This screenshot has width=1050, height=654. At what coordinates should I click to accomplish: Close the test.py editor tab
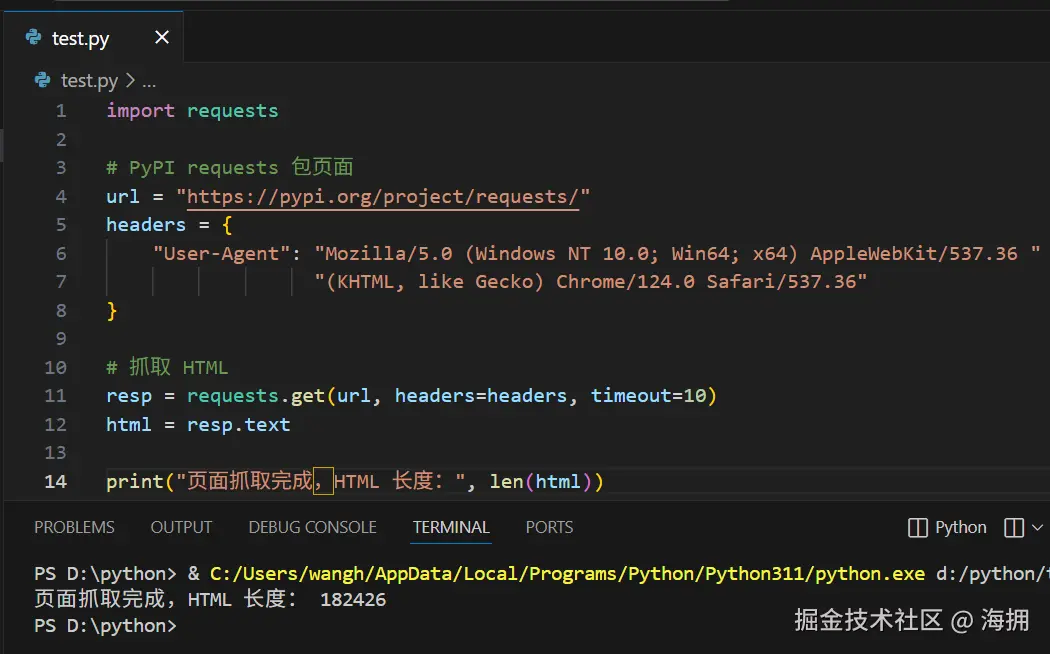pos(162,37)
